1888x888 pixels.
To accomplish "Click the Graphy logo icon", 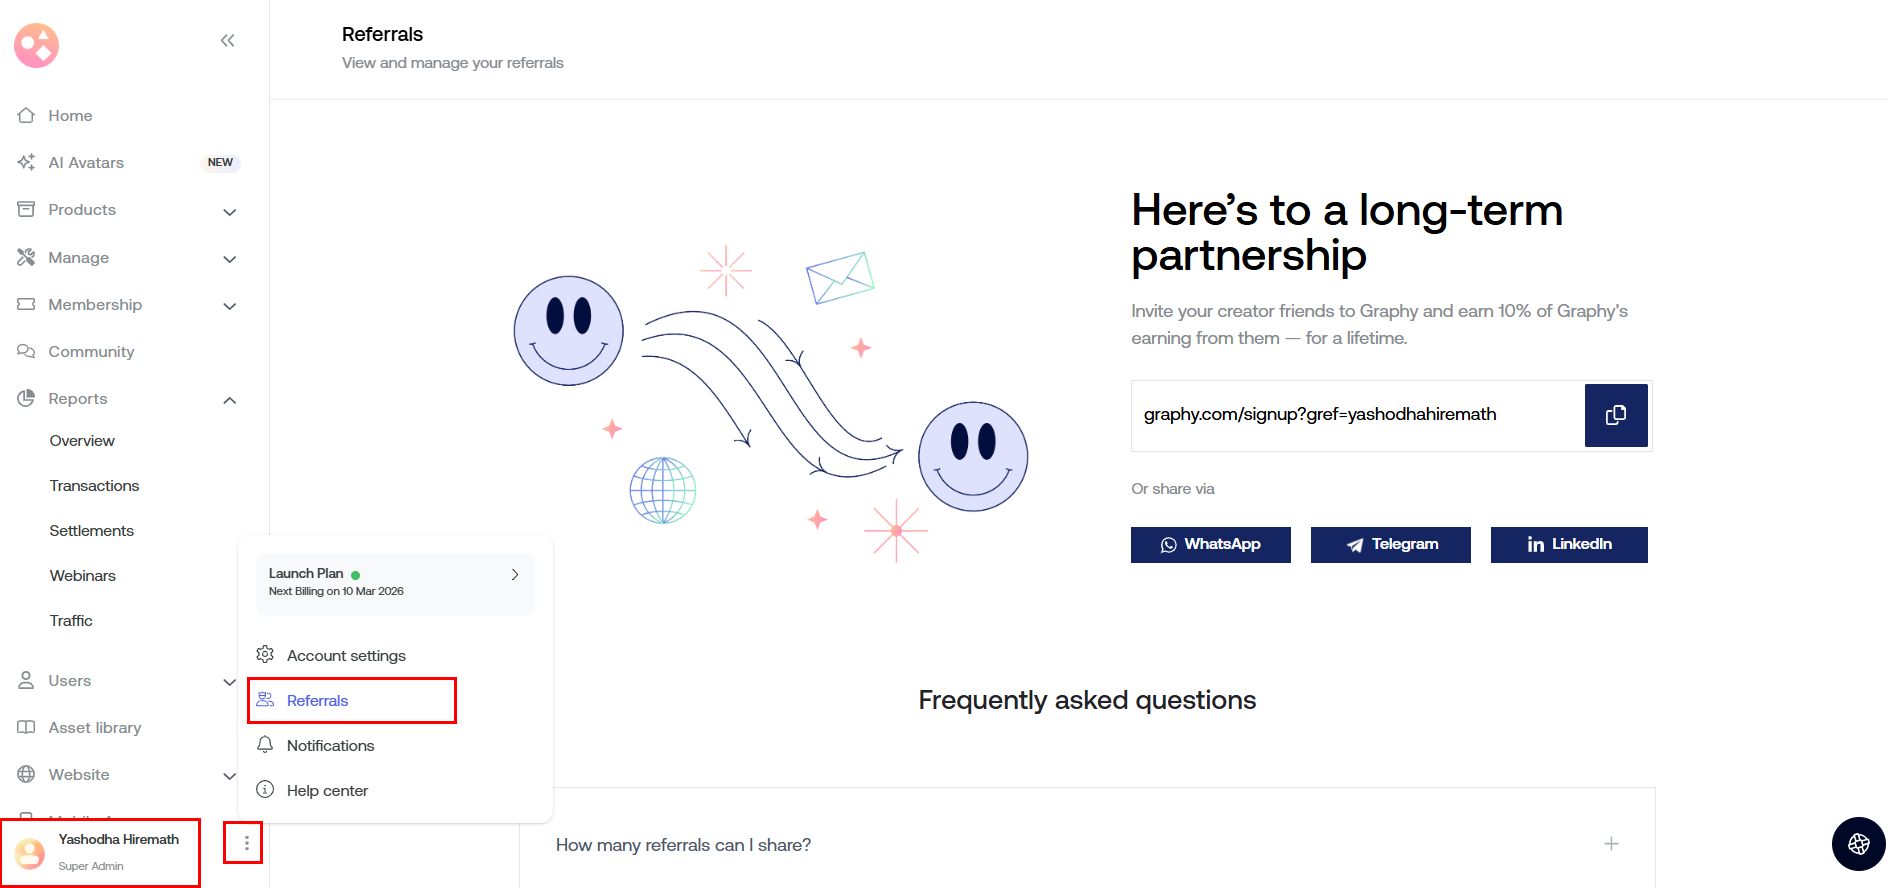I will pyautogui.click(x=37, y=45).
